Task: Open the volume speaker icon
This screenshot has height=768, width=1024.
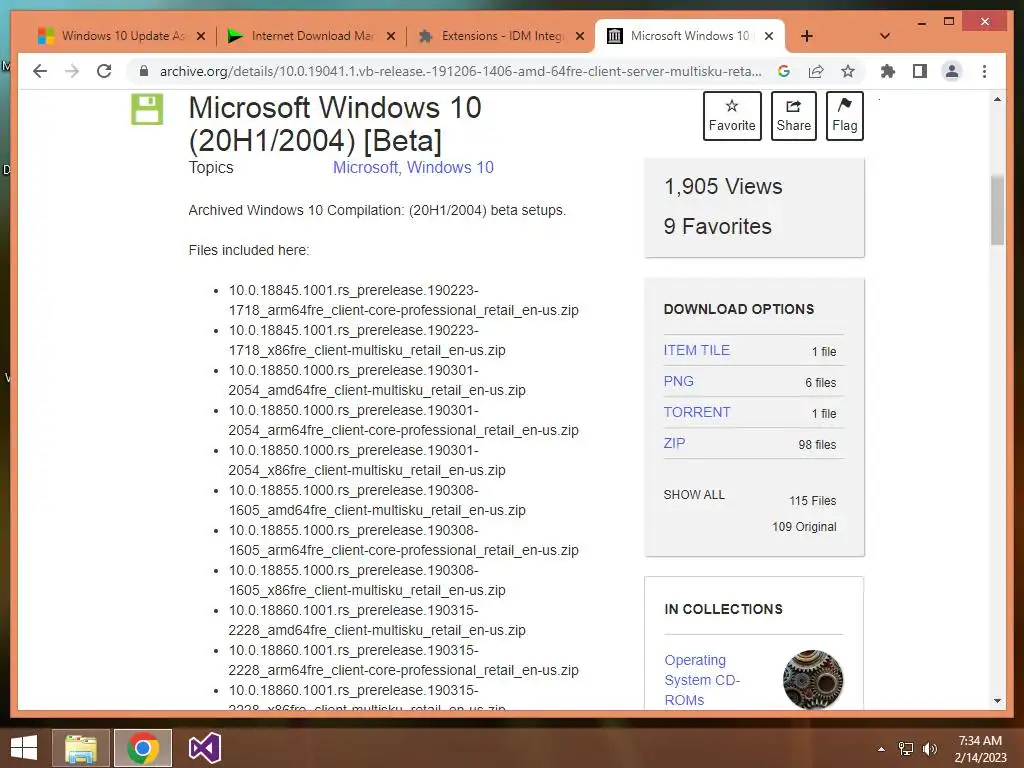Action: click(929, 749)
